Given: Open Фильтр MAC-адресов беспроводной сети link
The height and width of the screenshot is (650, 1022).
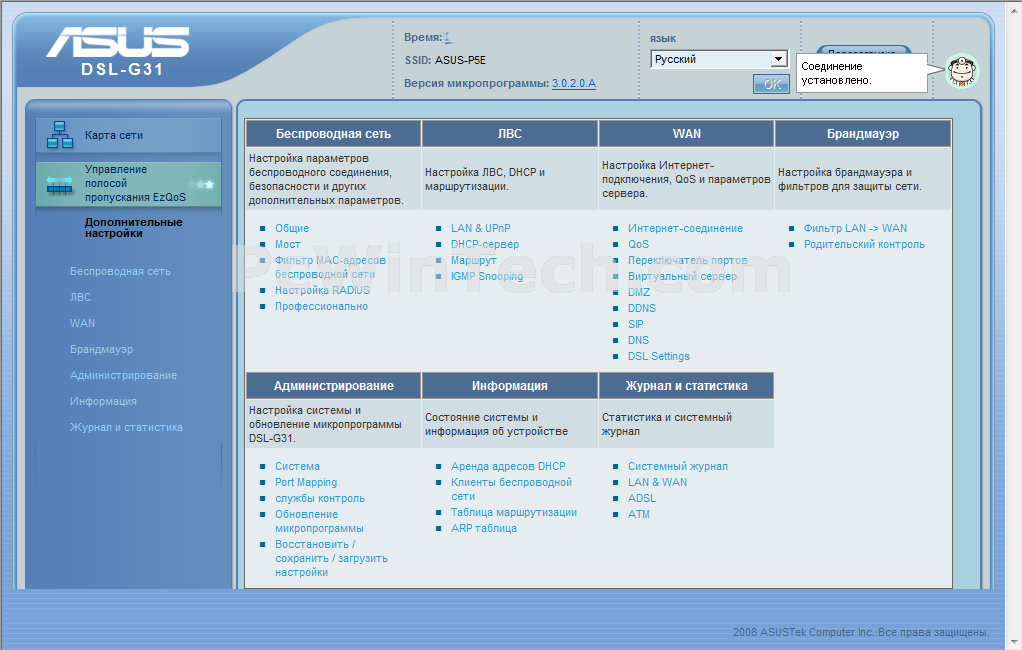Looking at the screenshot, I should [330, 267].
